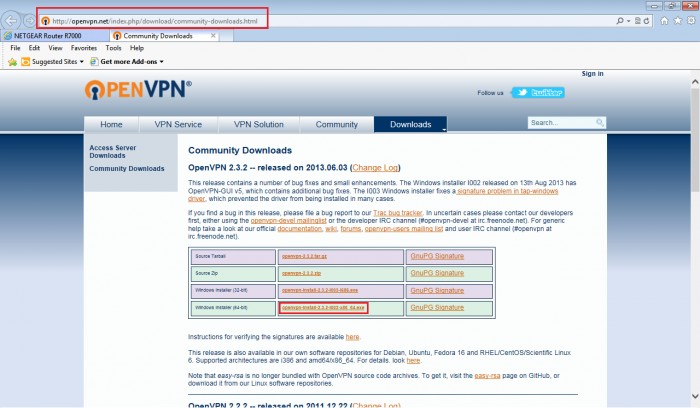Click the Suggested Sites icon in favorites bar
Screen dimensions: 700x408
25,62
